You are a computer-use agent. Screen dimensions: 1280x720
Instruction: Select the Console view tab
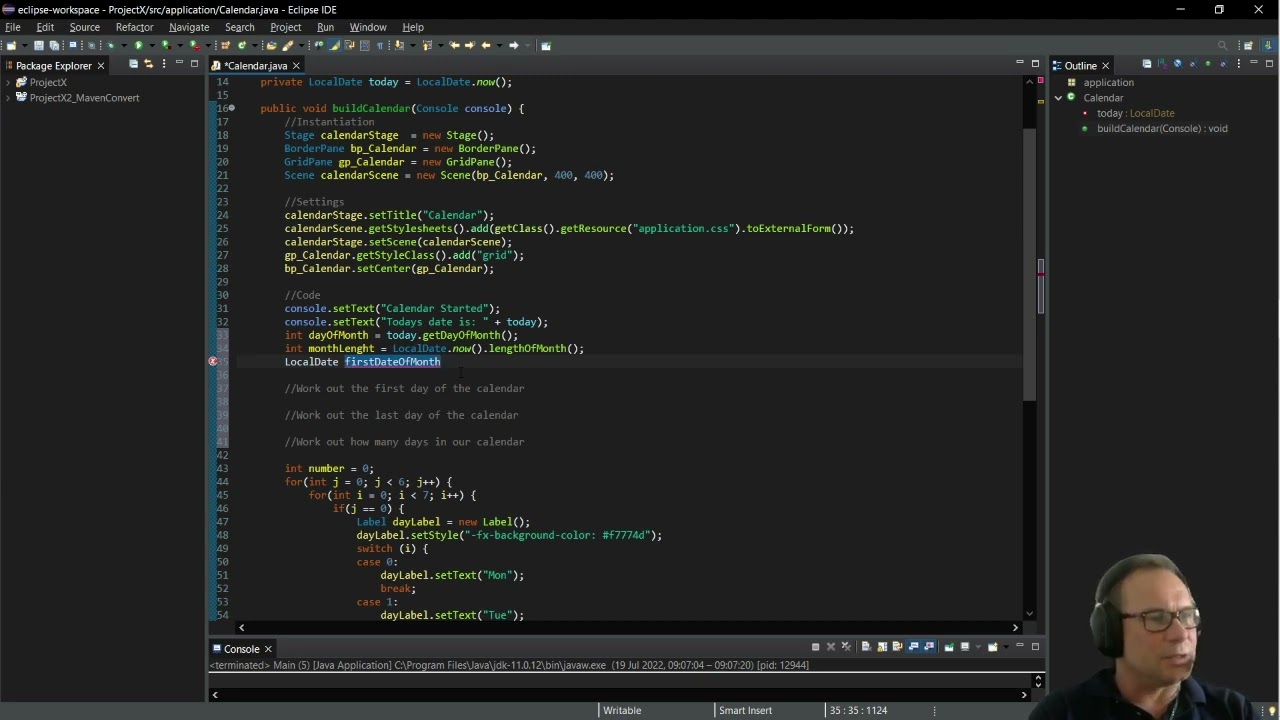tap(241, 649)
